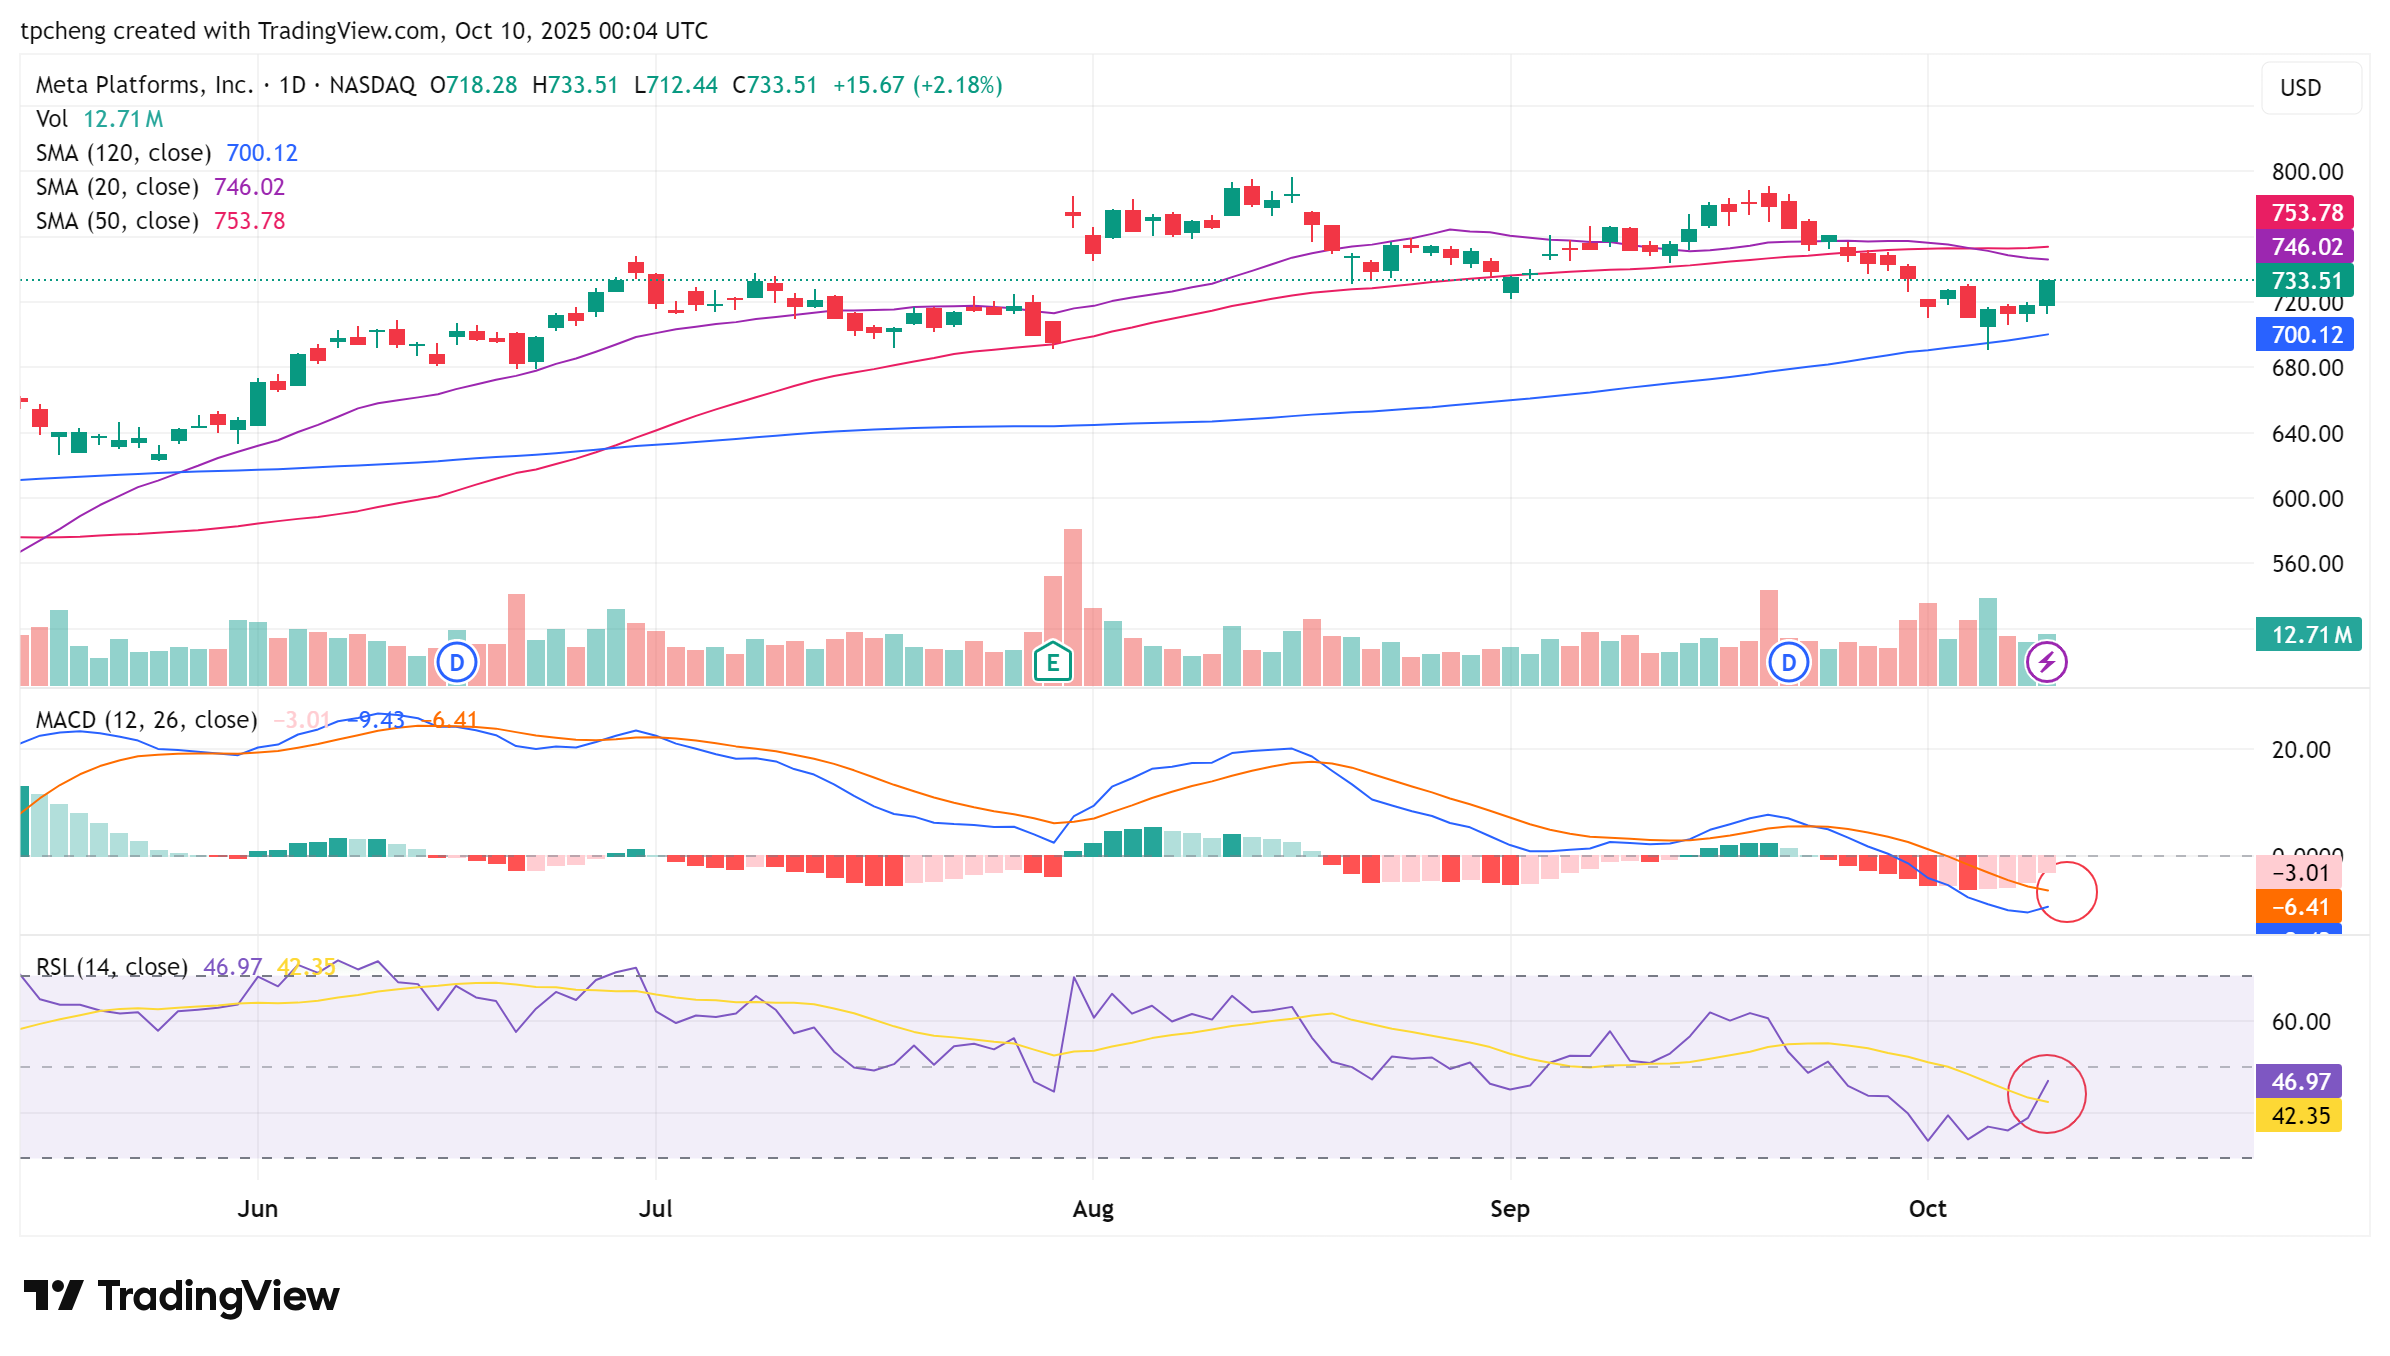Screen dimensions: 2390x1356
Task: Open the MACD (12, 26, close) indicator legend
Action: click(x=146, y=720)
